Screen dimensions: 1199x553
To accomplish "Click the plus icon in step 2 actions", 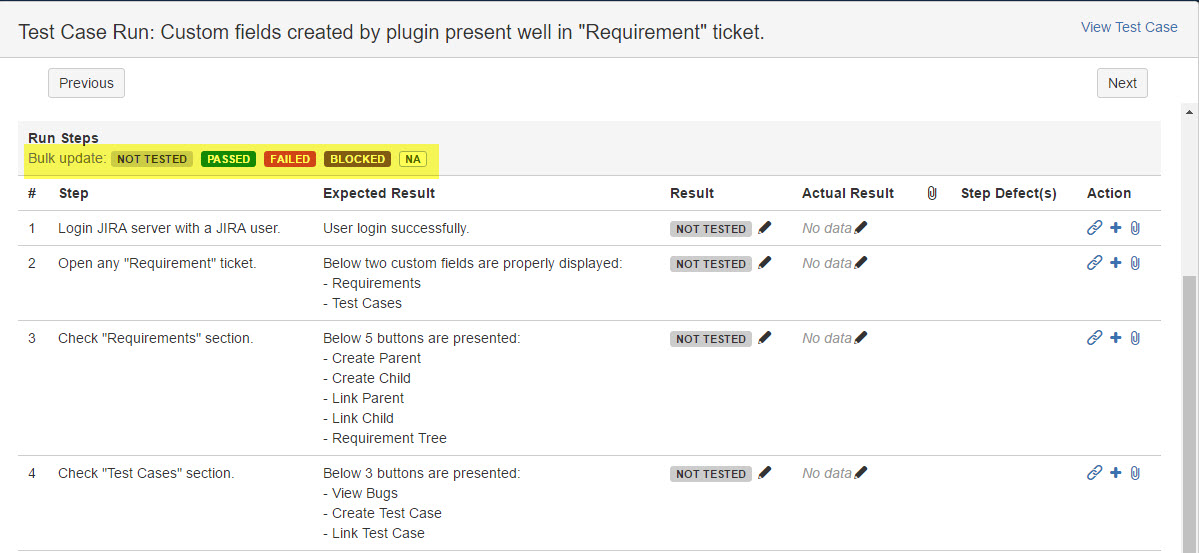I will click(1116, 263).
